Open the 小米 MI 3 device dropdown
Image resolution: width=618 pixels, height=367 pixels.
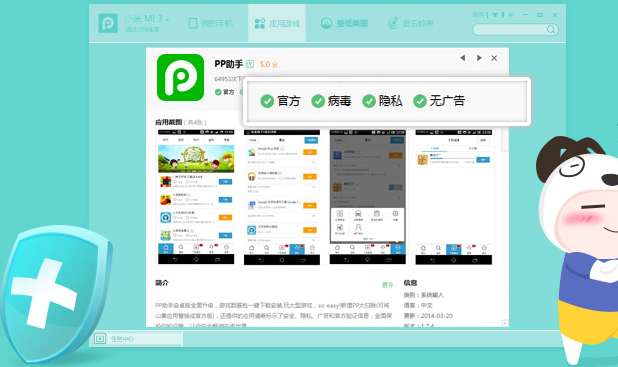click(x=147, y=19)
